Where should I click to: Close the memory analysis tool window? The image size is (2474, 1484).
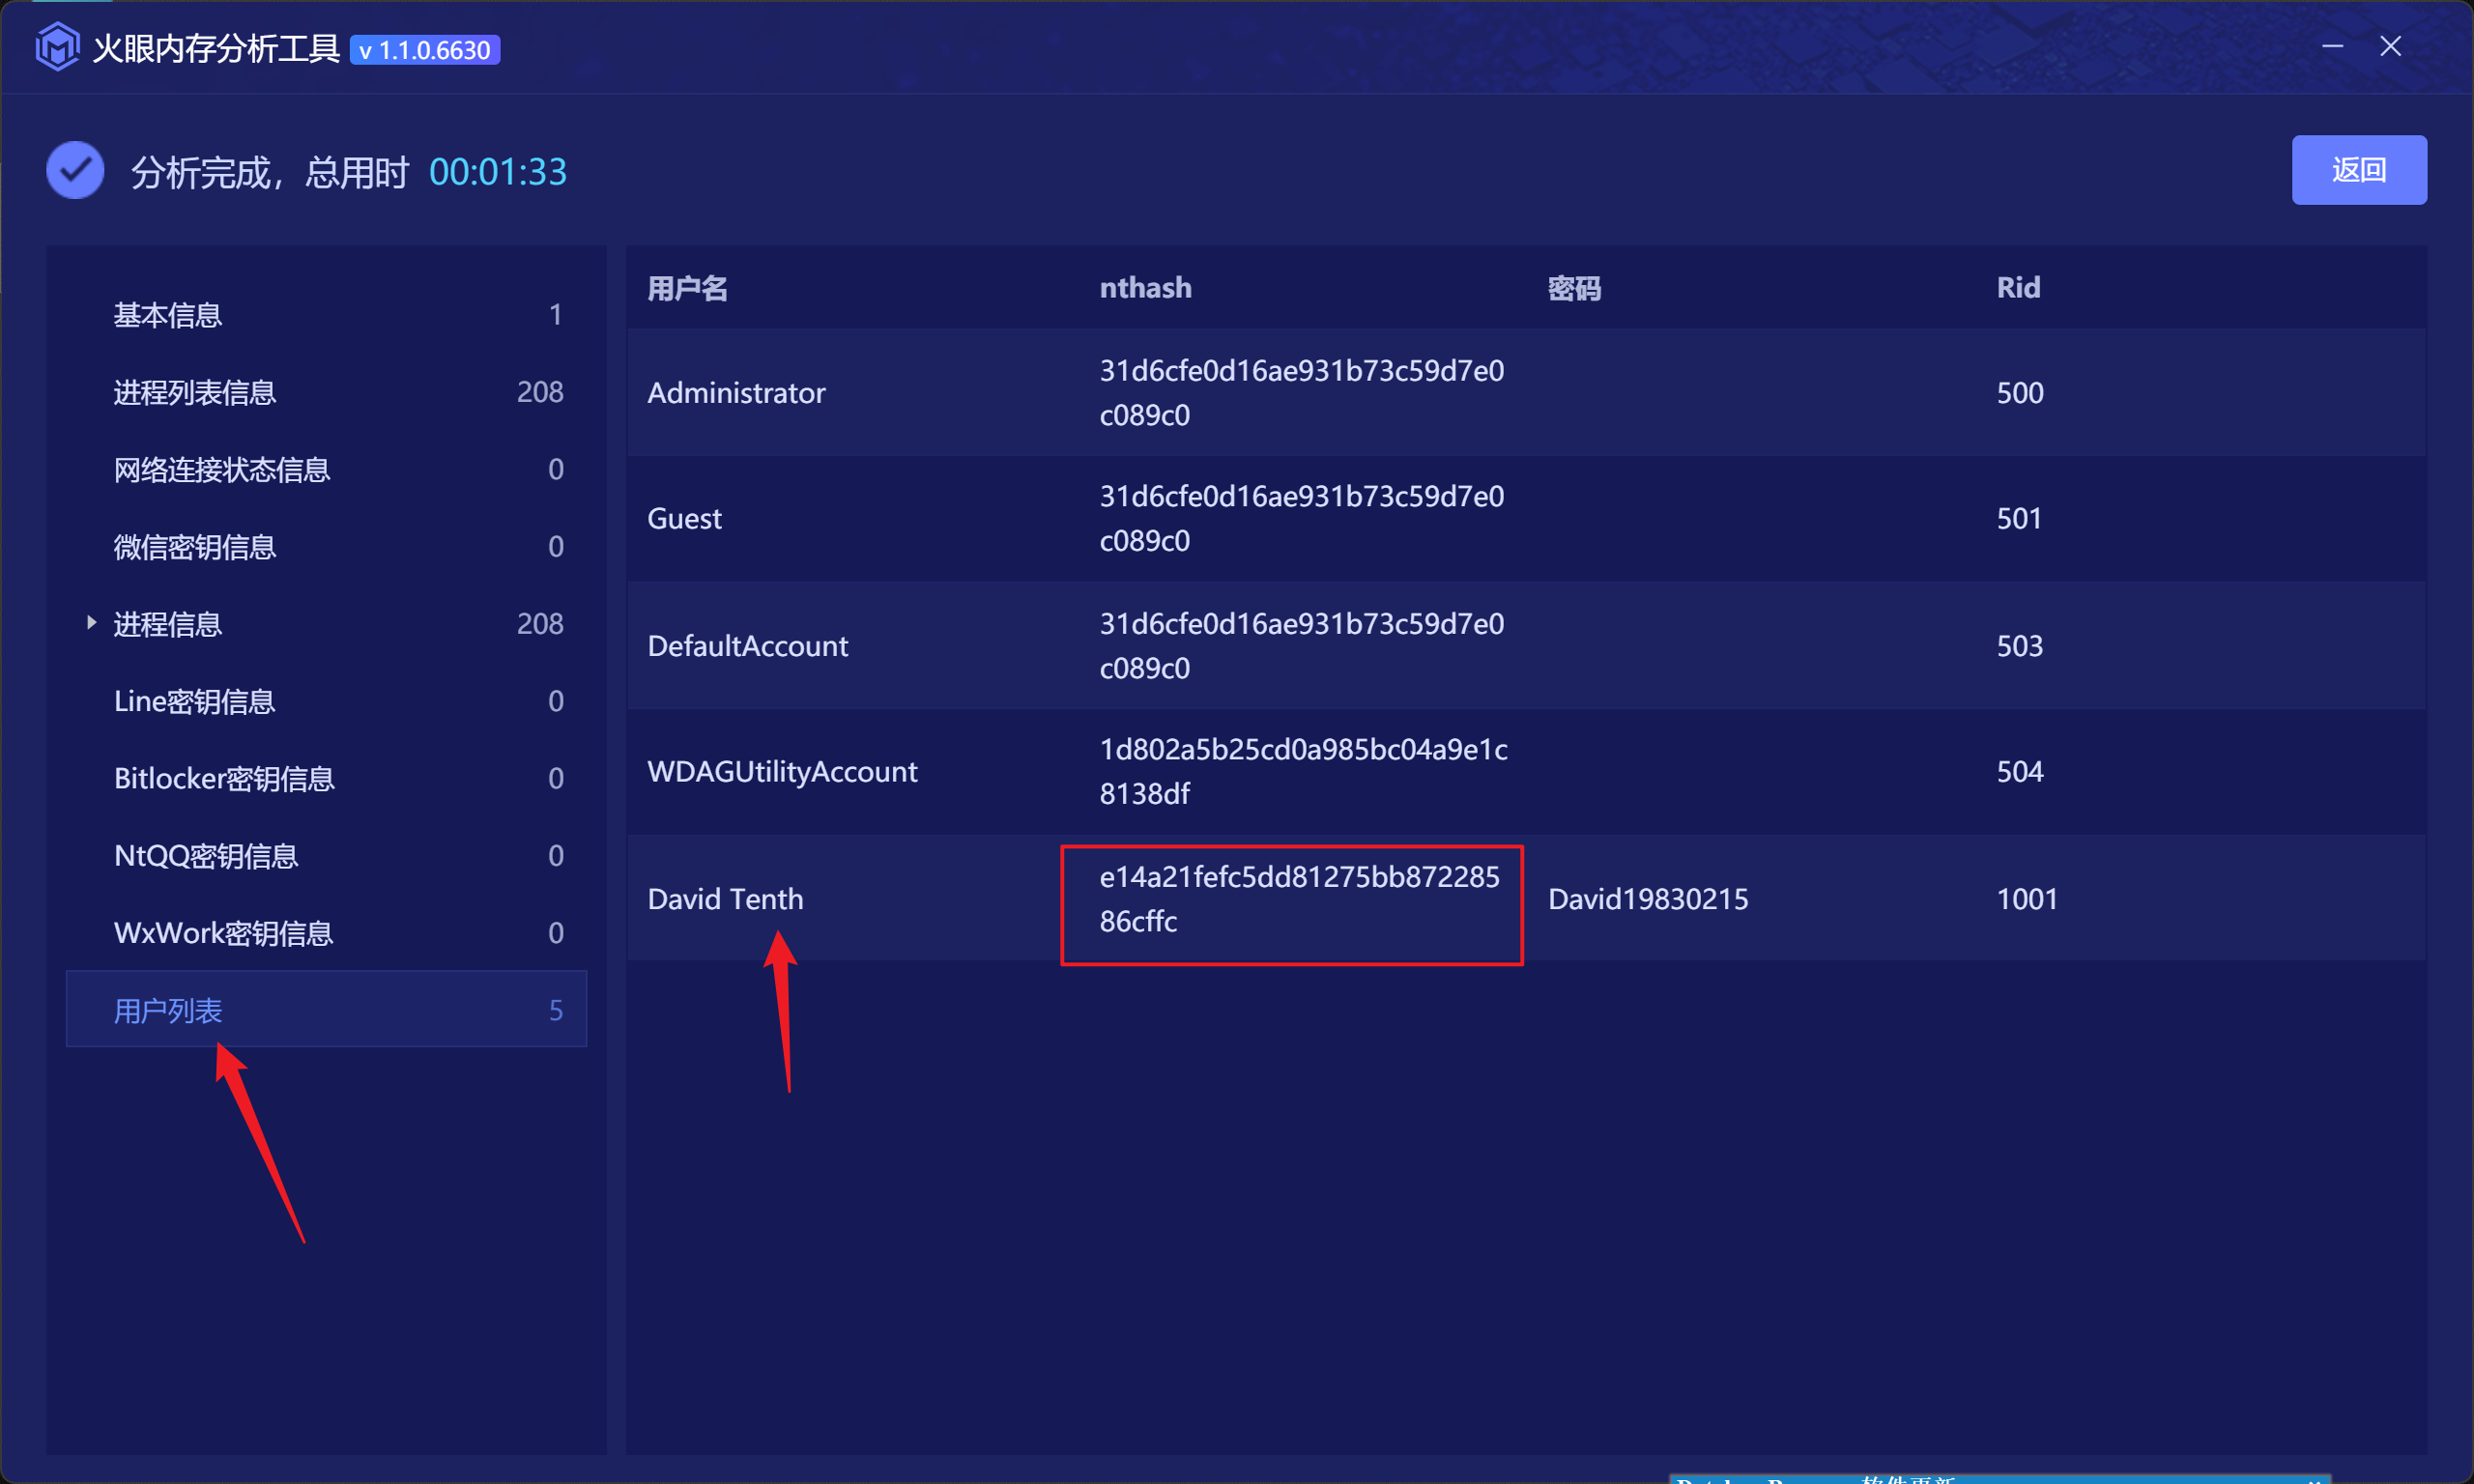click(2390, 46)
